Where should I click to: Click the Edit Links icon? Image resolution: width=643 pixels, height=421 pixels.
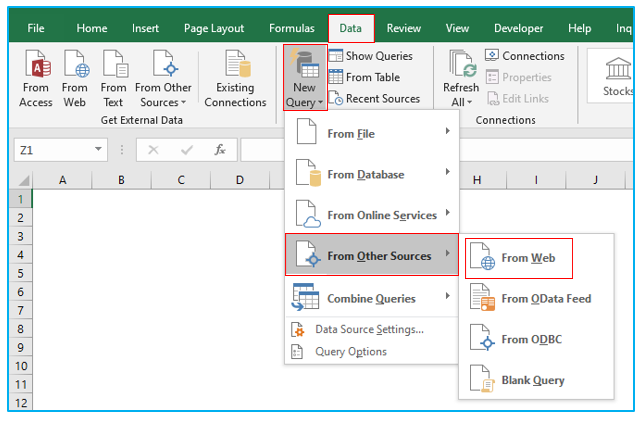[x=493, y=98]
